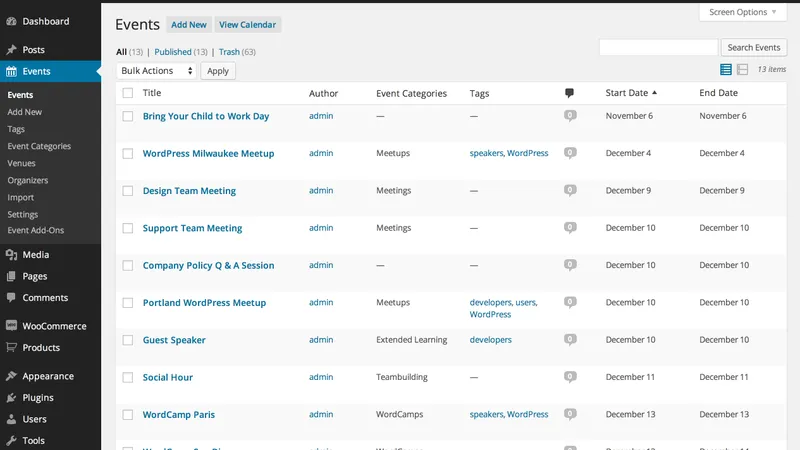Sort by Start Date column
This screenshot has width=800, height=450.
pos(631,93)
